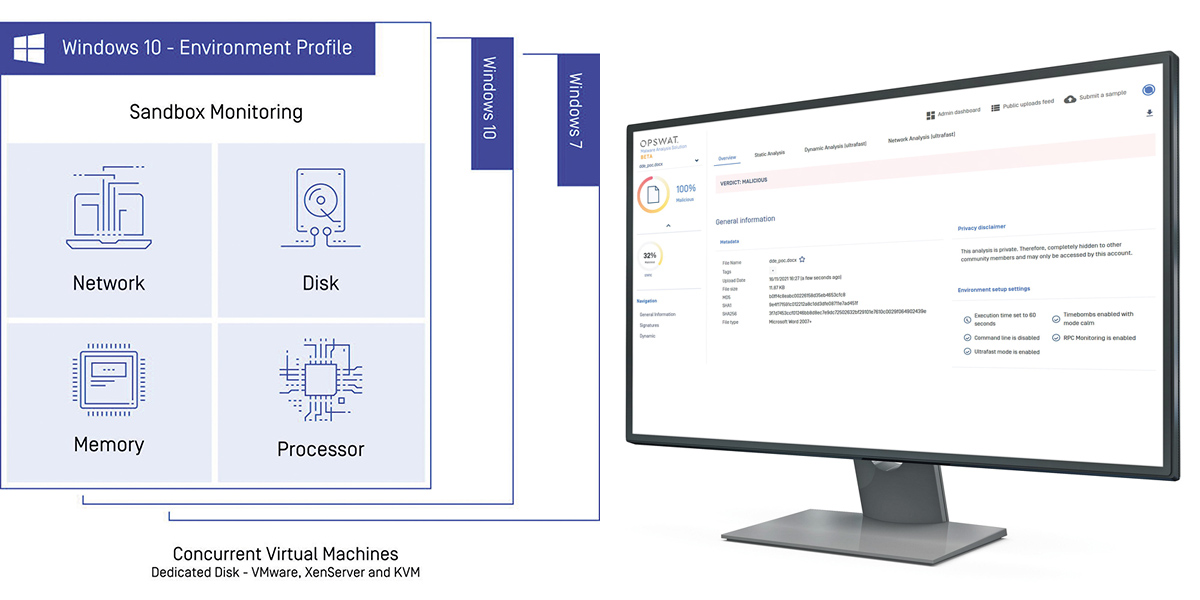The height and width of the screenshot is (600, 1200).
Task: Click the Public uploads feed list icon
Action: (996, 108)
